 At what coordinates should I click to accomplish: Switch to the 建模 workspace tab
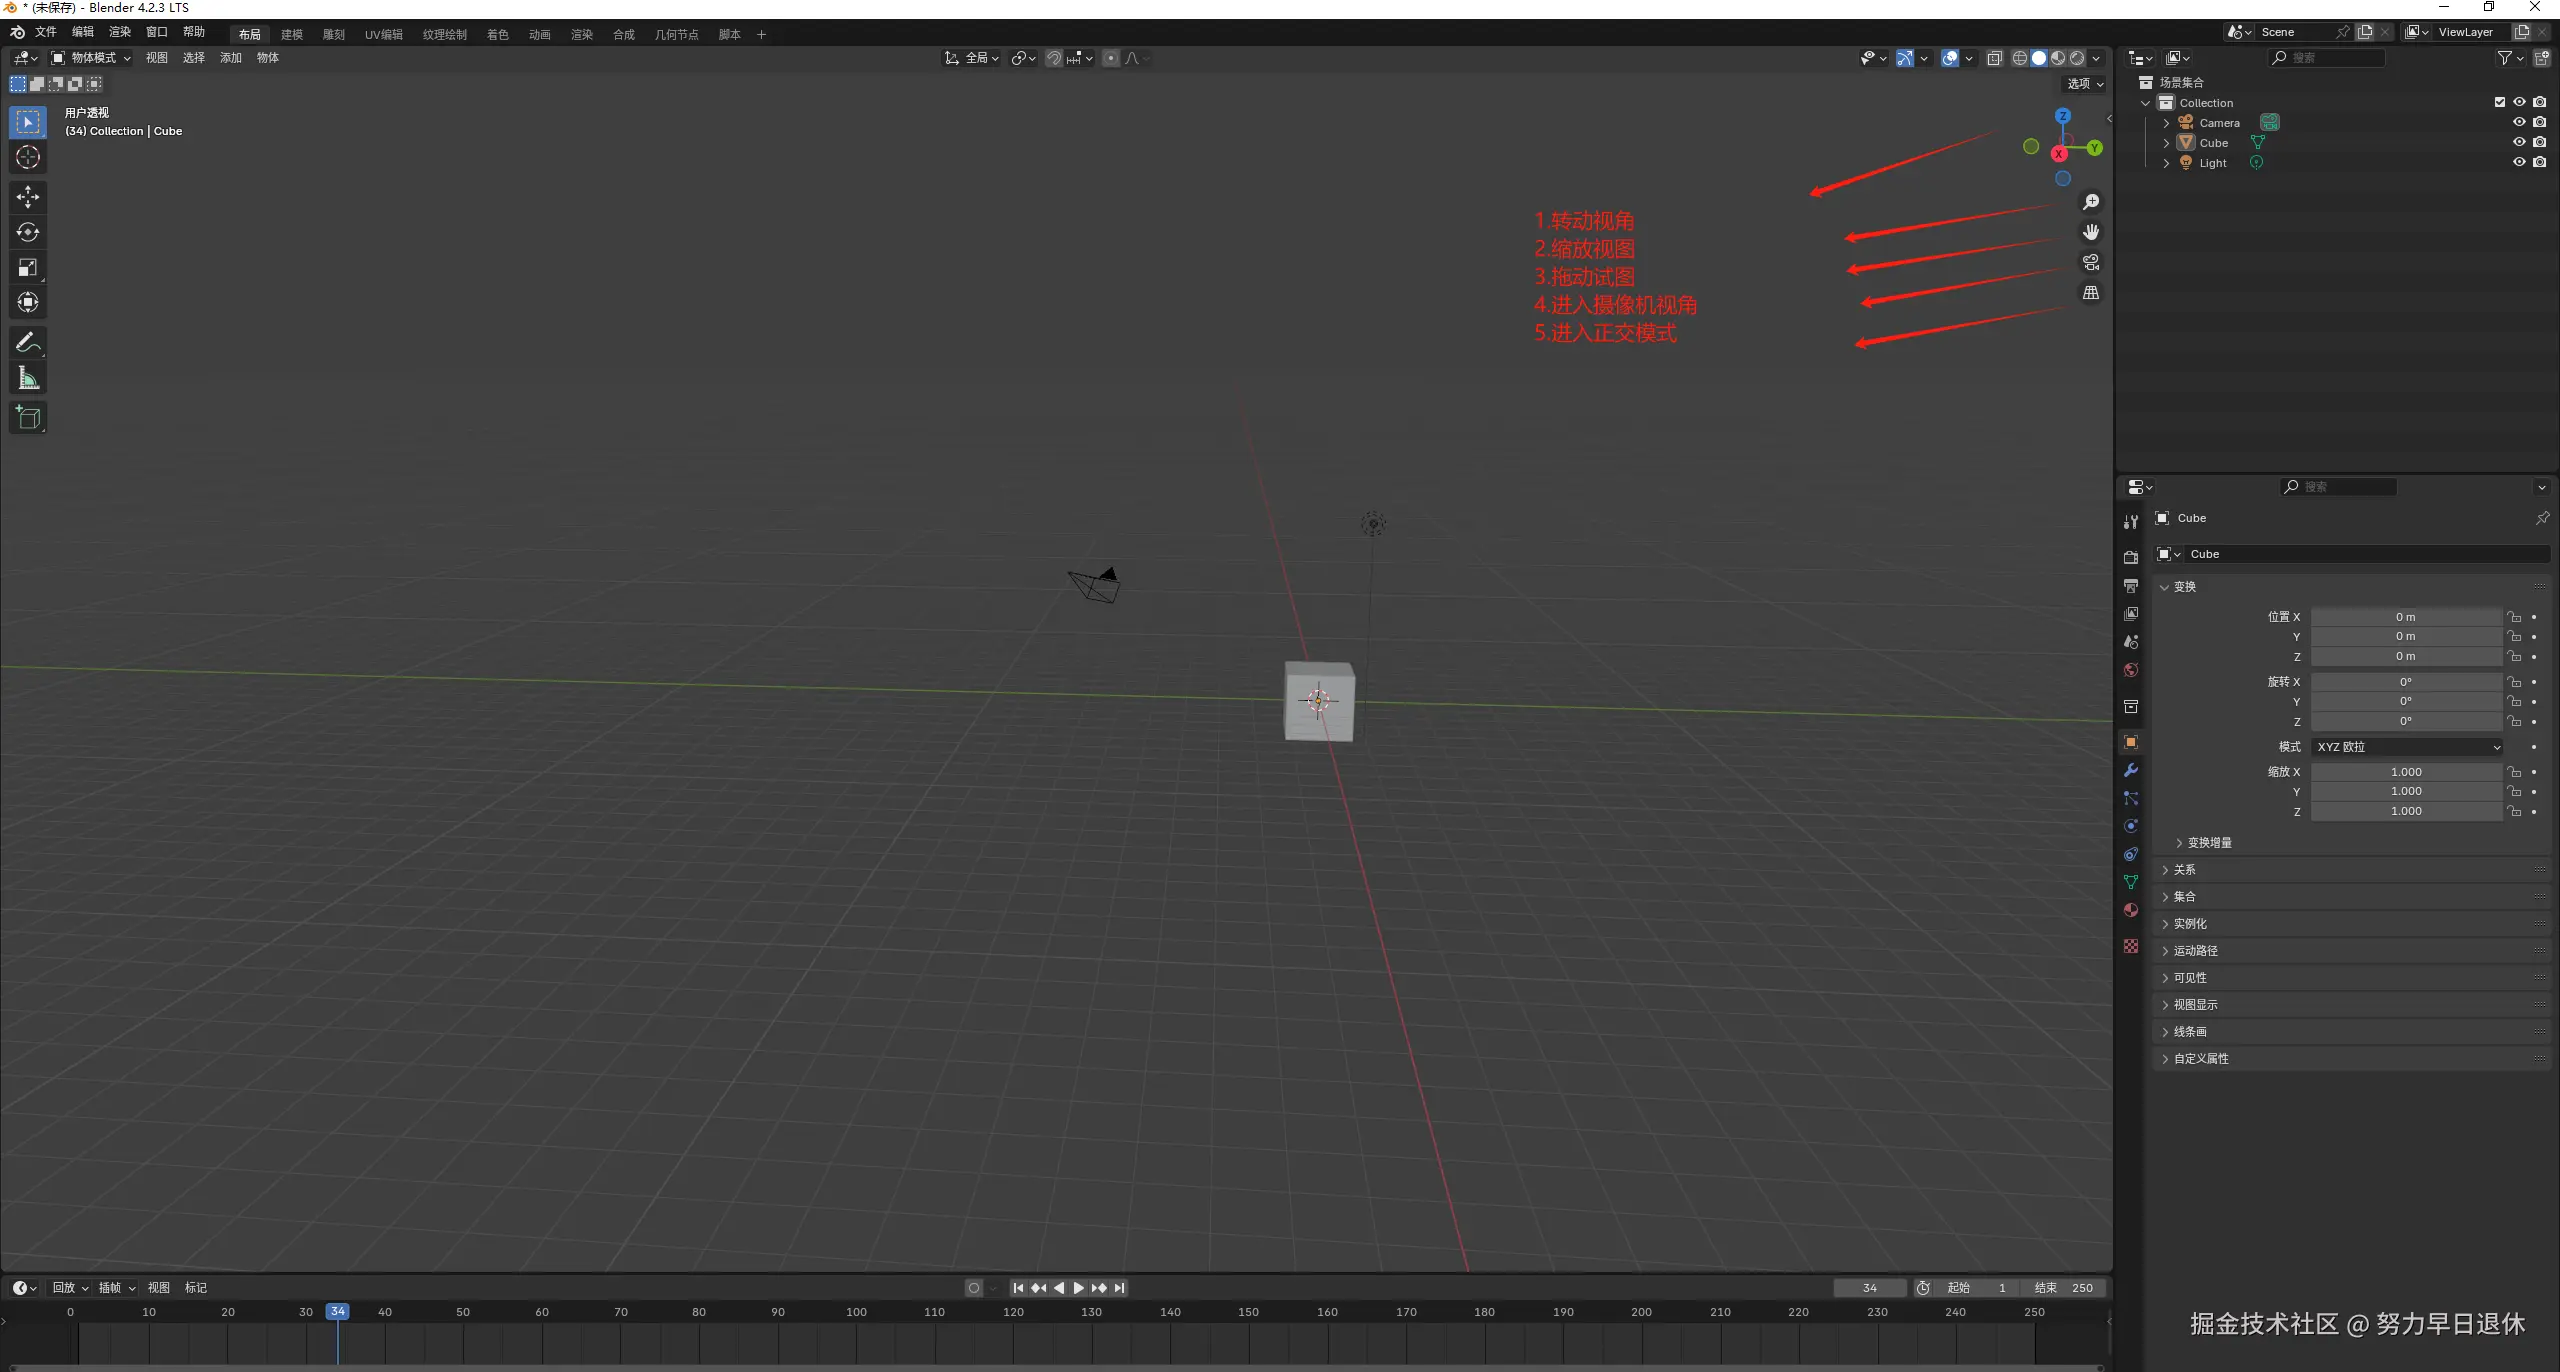[x=292, y=34]
